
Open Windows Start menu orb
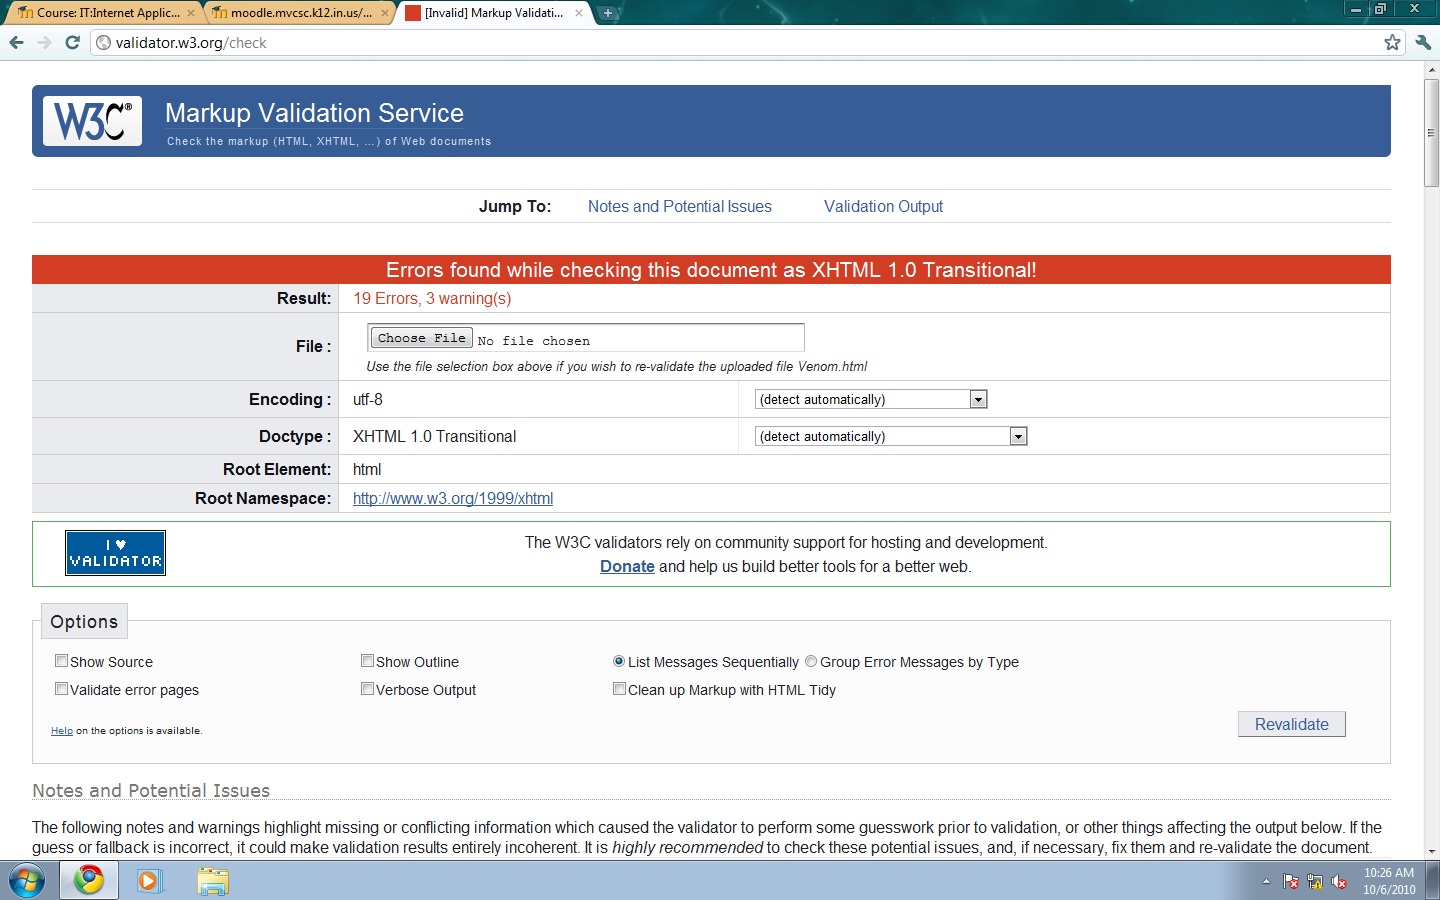click(27, 881)
